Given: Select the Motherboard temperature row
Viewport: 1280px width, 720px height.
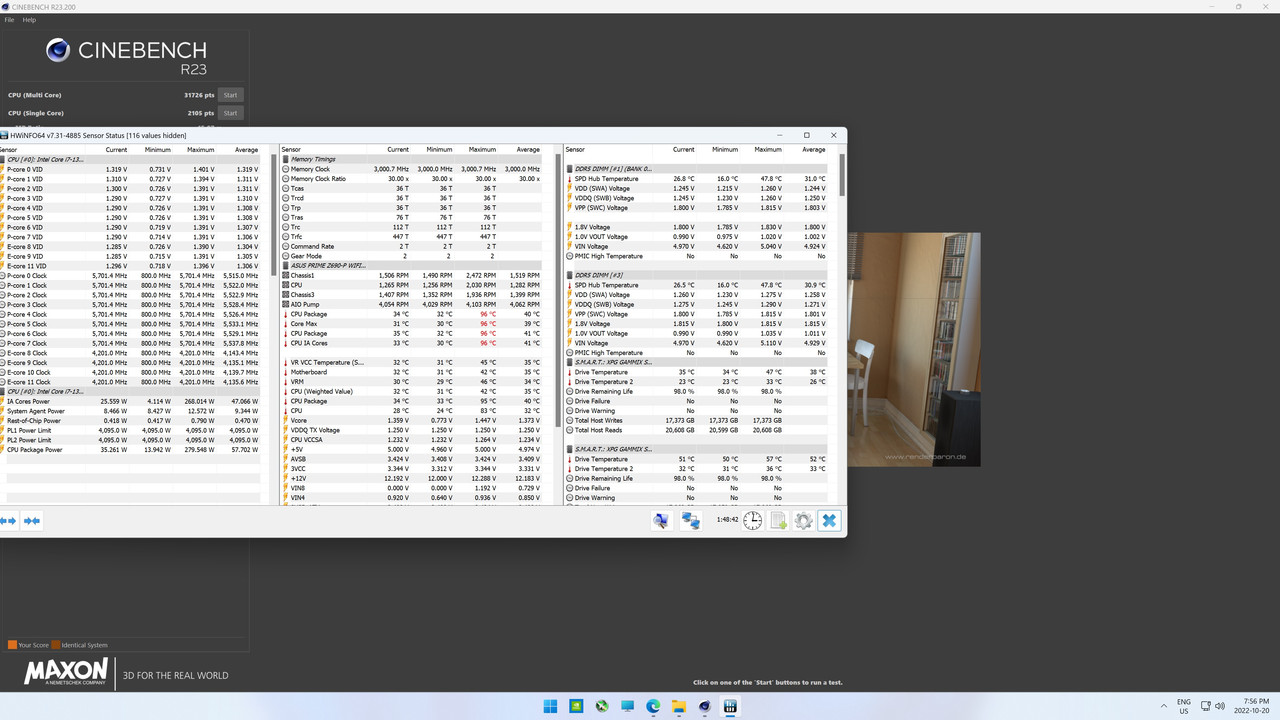Looking at the screenshot, I should click(x=411, y=372).
